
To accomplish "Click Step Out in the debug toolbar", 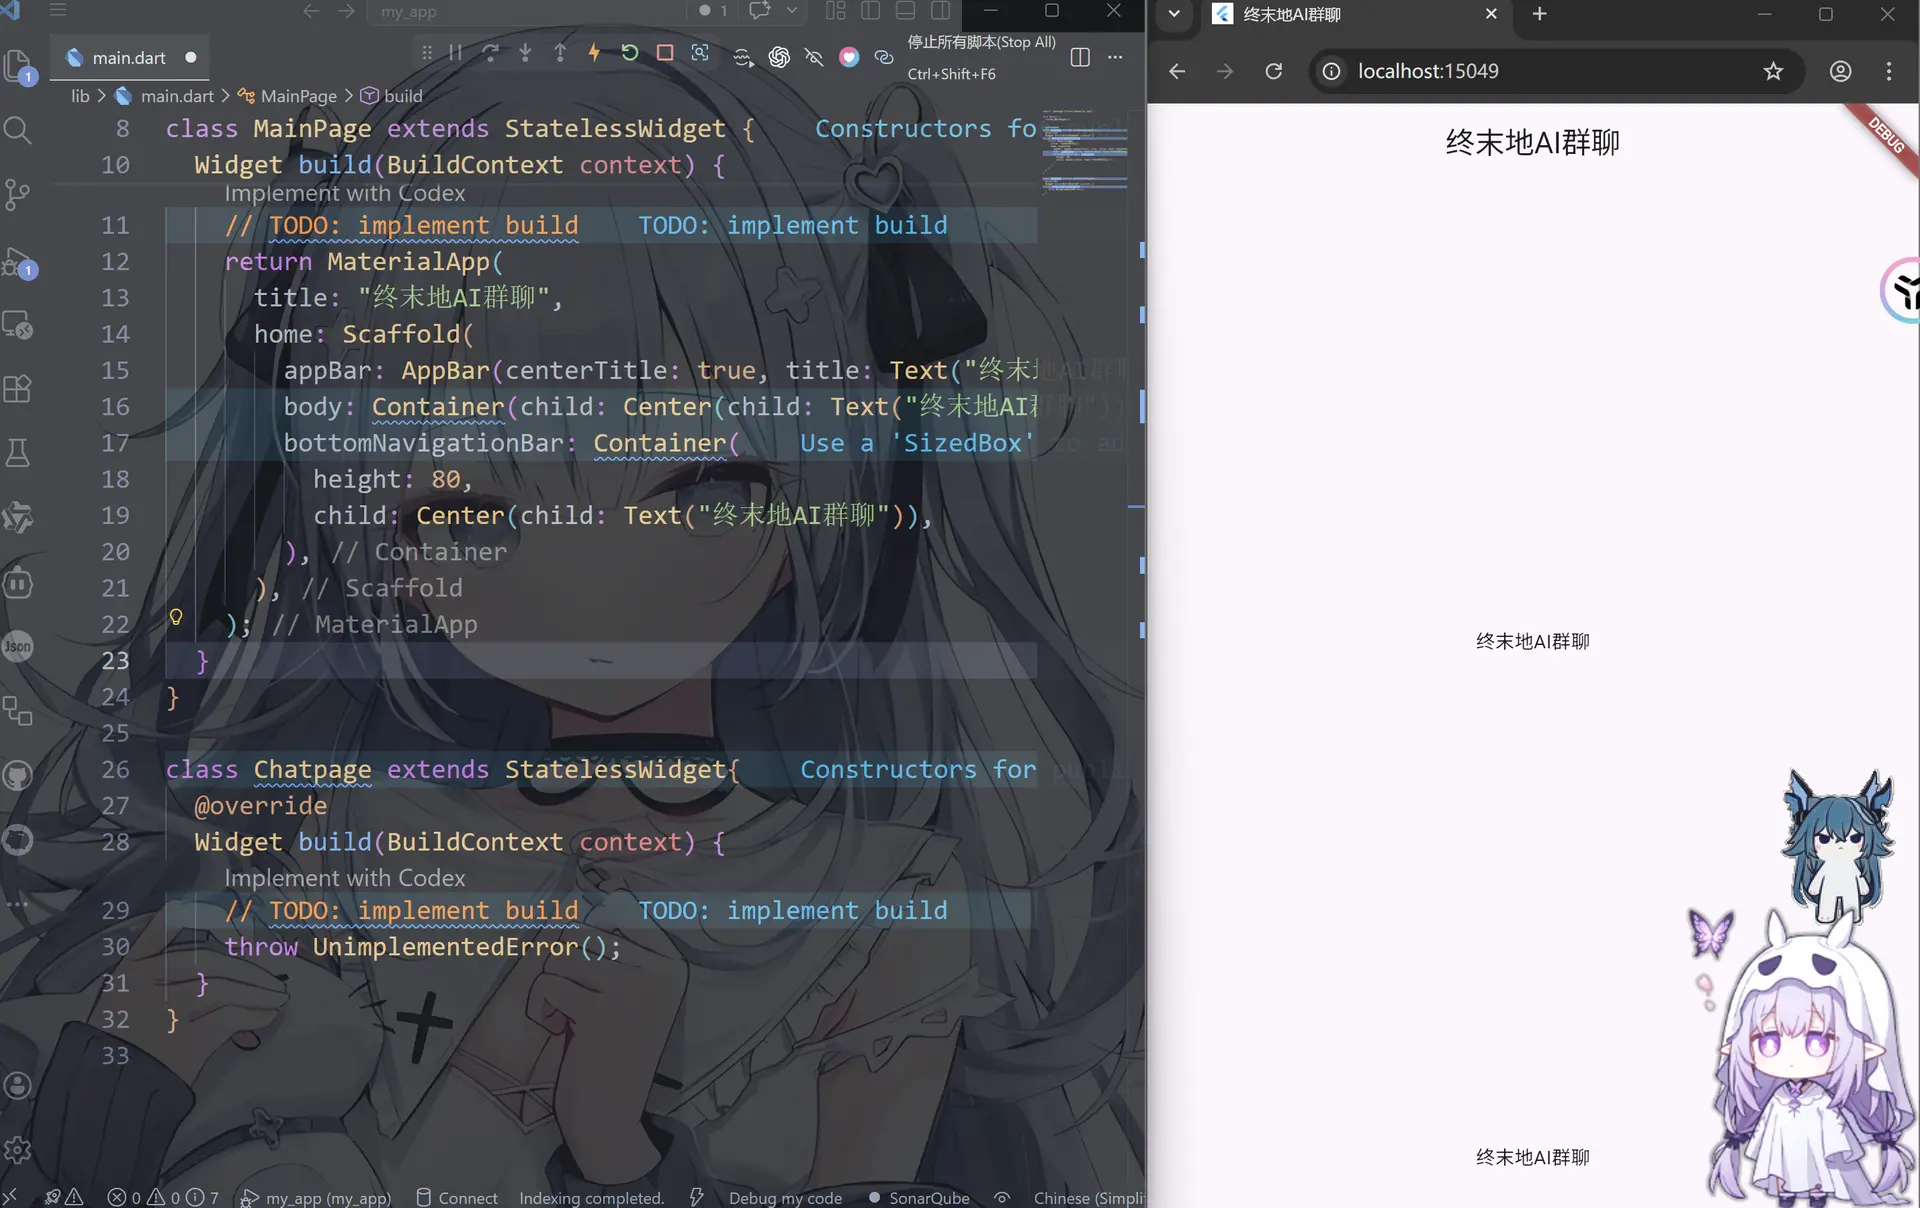I will (x=560, y=53).
